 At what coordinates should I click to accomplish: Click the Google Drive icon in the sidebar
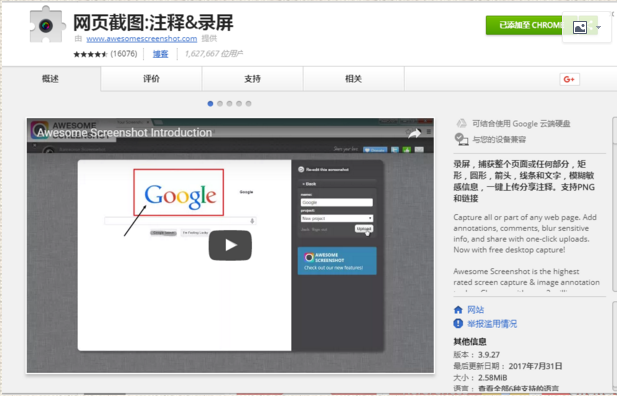click(461, 124)
